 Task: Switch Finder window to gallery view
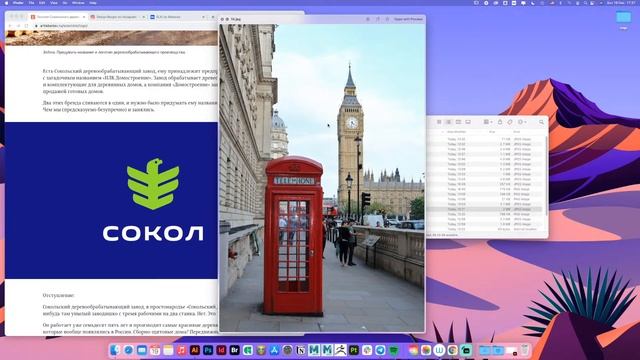(x=468, y=122)
